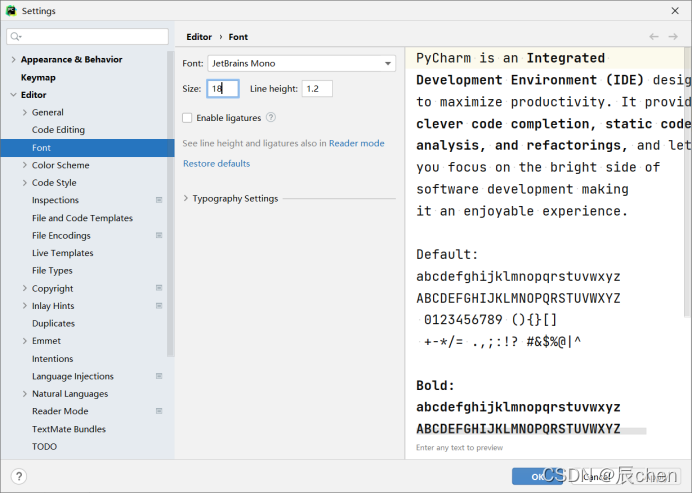Click the project-level icon beside Reader Mode

159,411
